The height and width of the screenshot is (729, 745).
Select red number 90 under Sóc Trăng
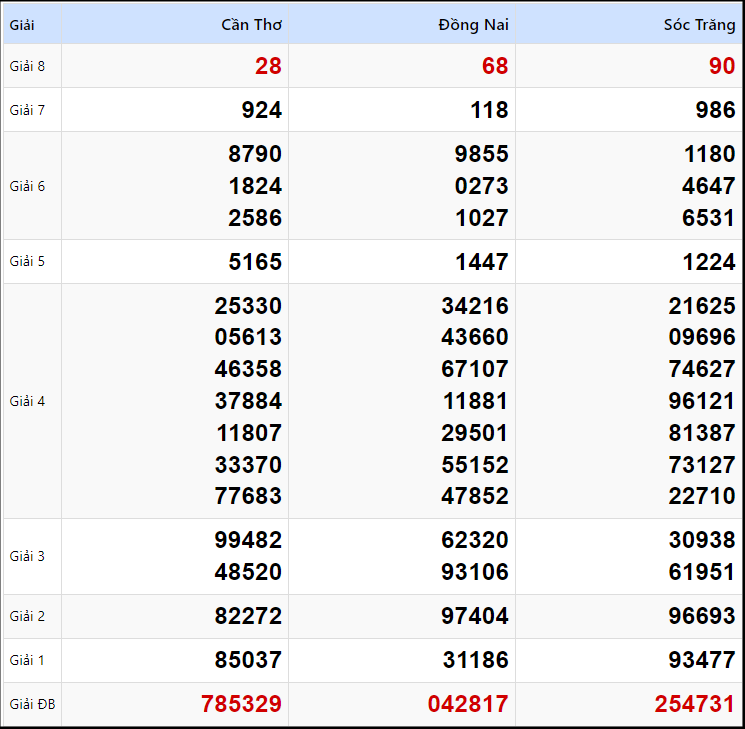tap(722, 66)
